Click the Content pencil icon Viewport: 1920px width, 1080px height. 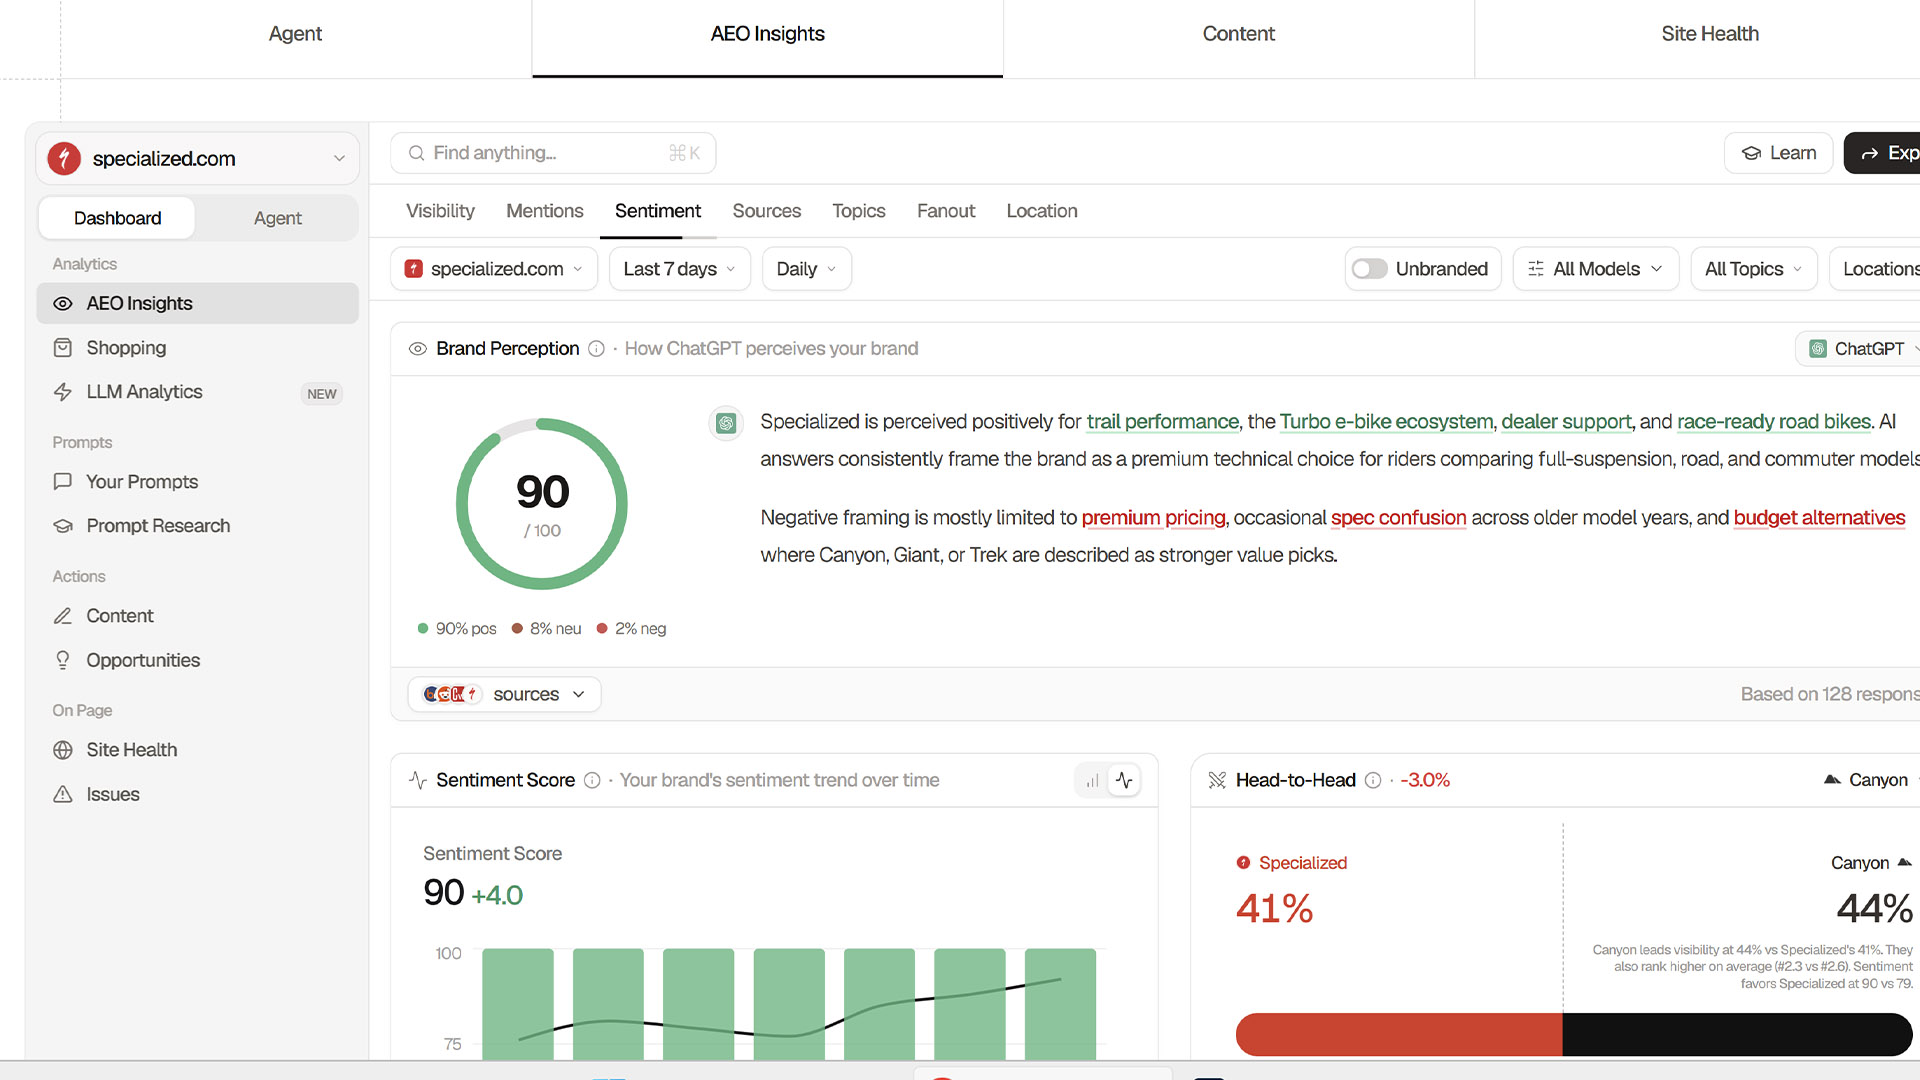(63, 616)
